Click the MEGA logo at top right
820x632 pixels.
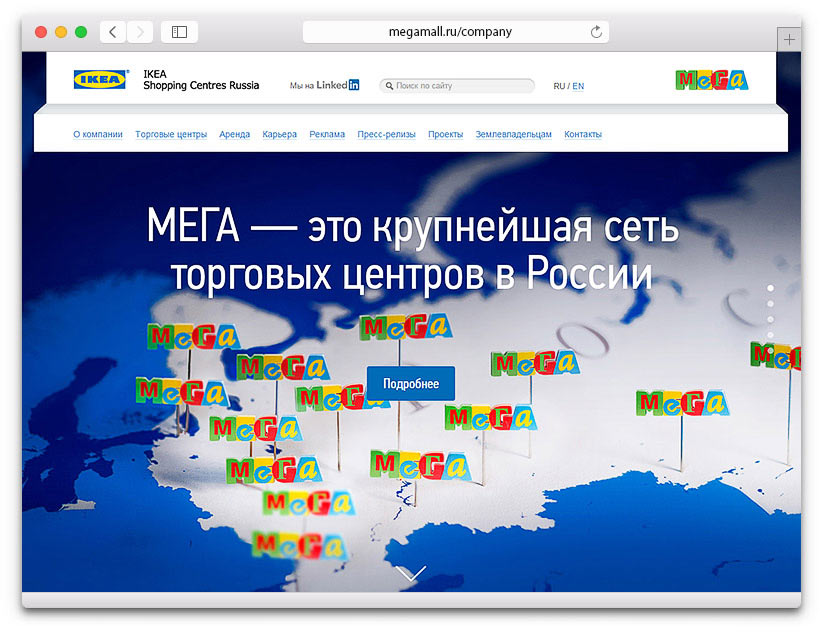pyautogui.click(x=712, y=80)
